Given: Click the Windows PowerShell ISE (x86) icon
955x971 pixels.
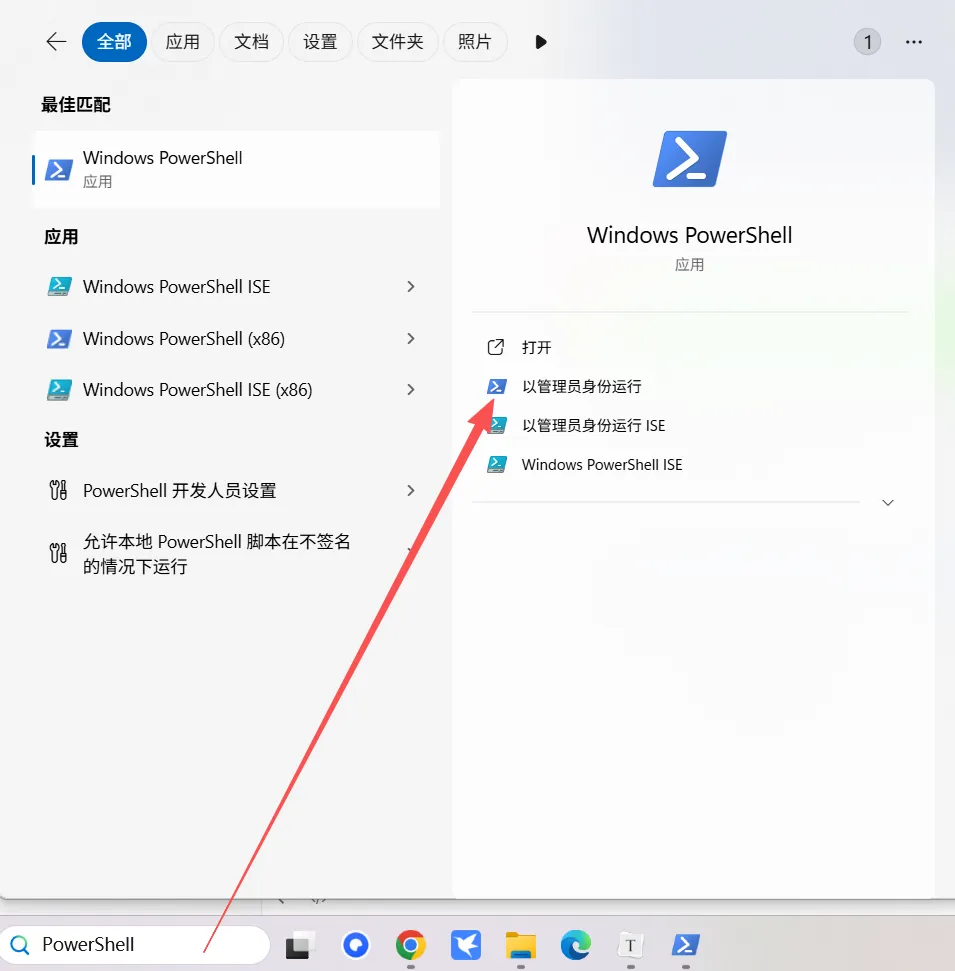Looking at the screenshot, I should 59,390.
